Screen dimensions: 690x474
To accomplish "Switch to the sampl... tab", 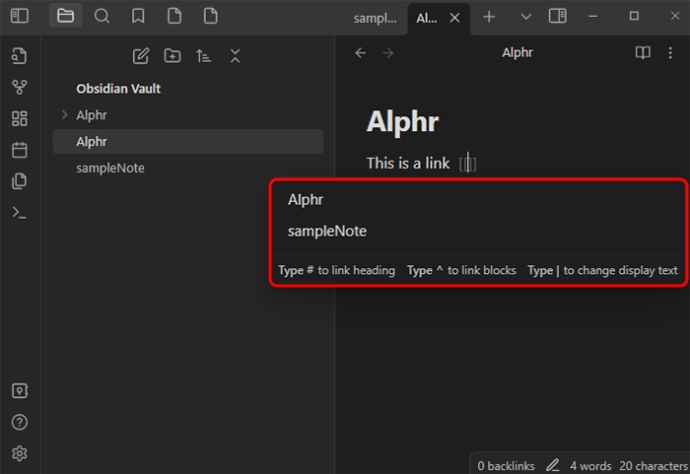I will point(375,18).
